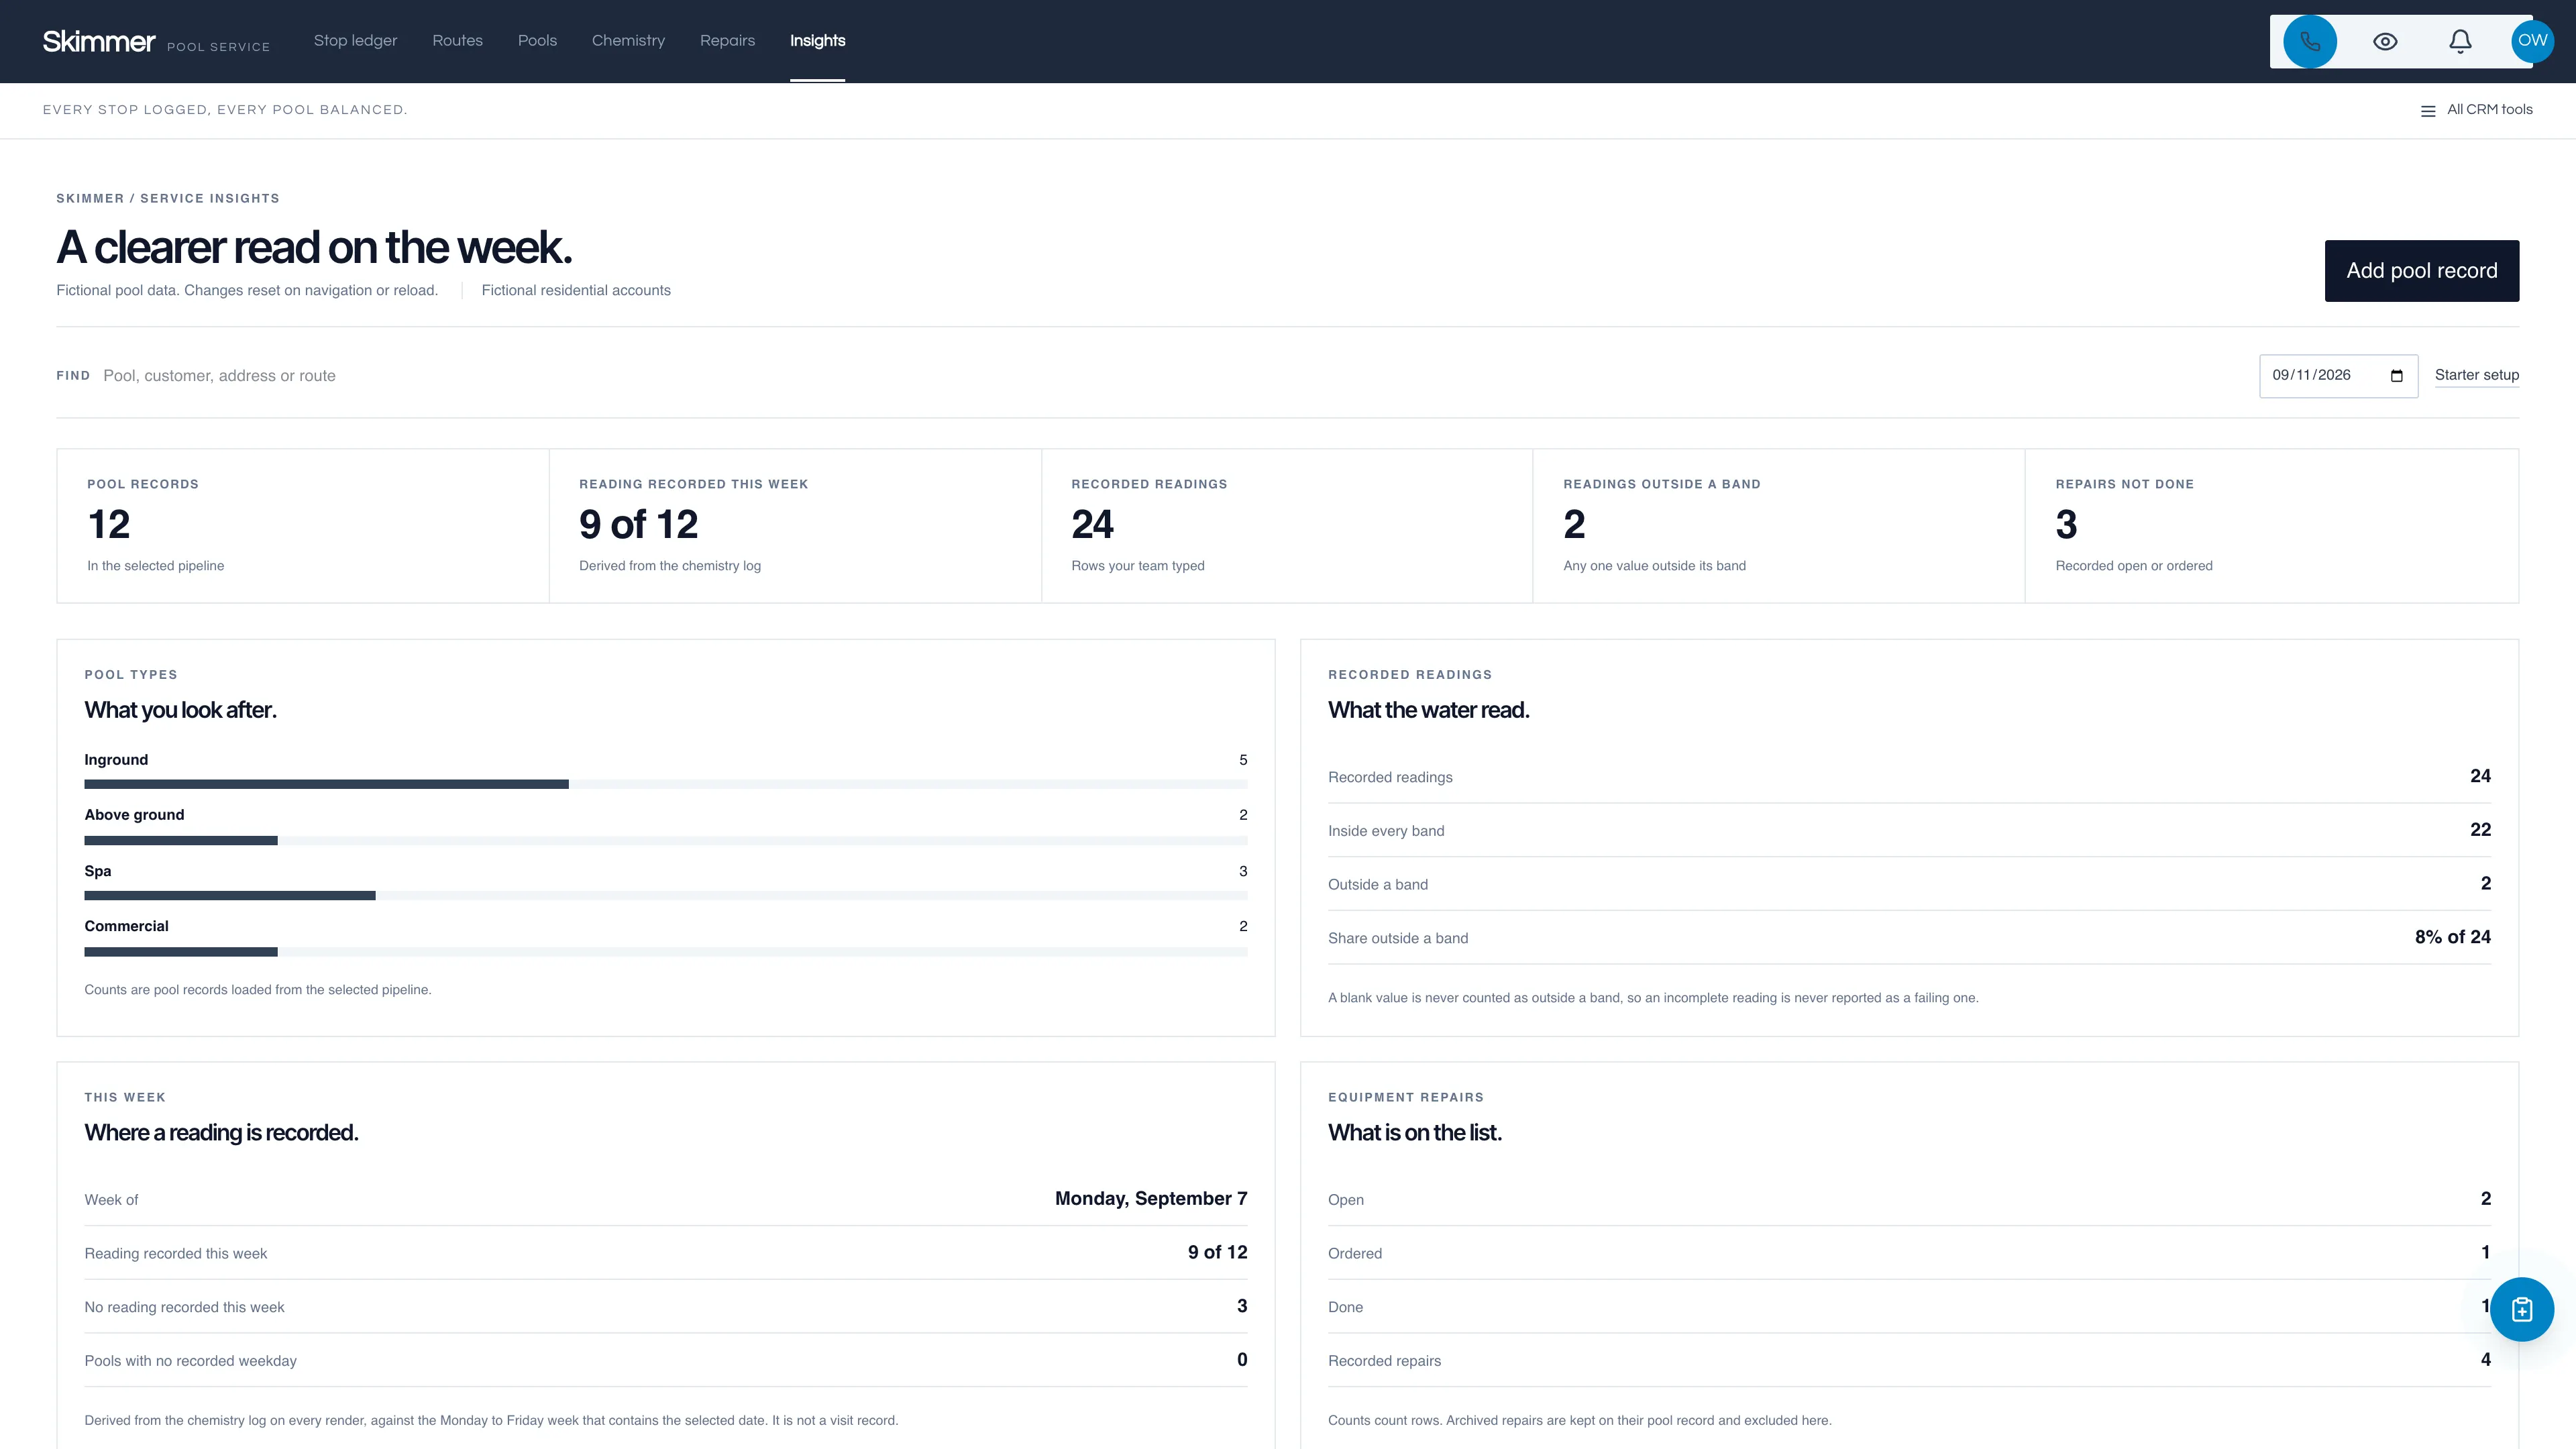Select the Pool Records 12 card
2576x1449 pixels.
coord(303,526)
